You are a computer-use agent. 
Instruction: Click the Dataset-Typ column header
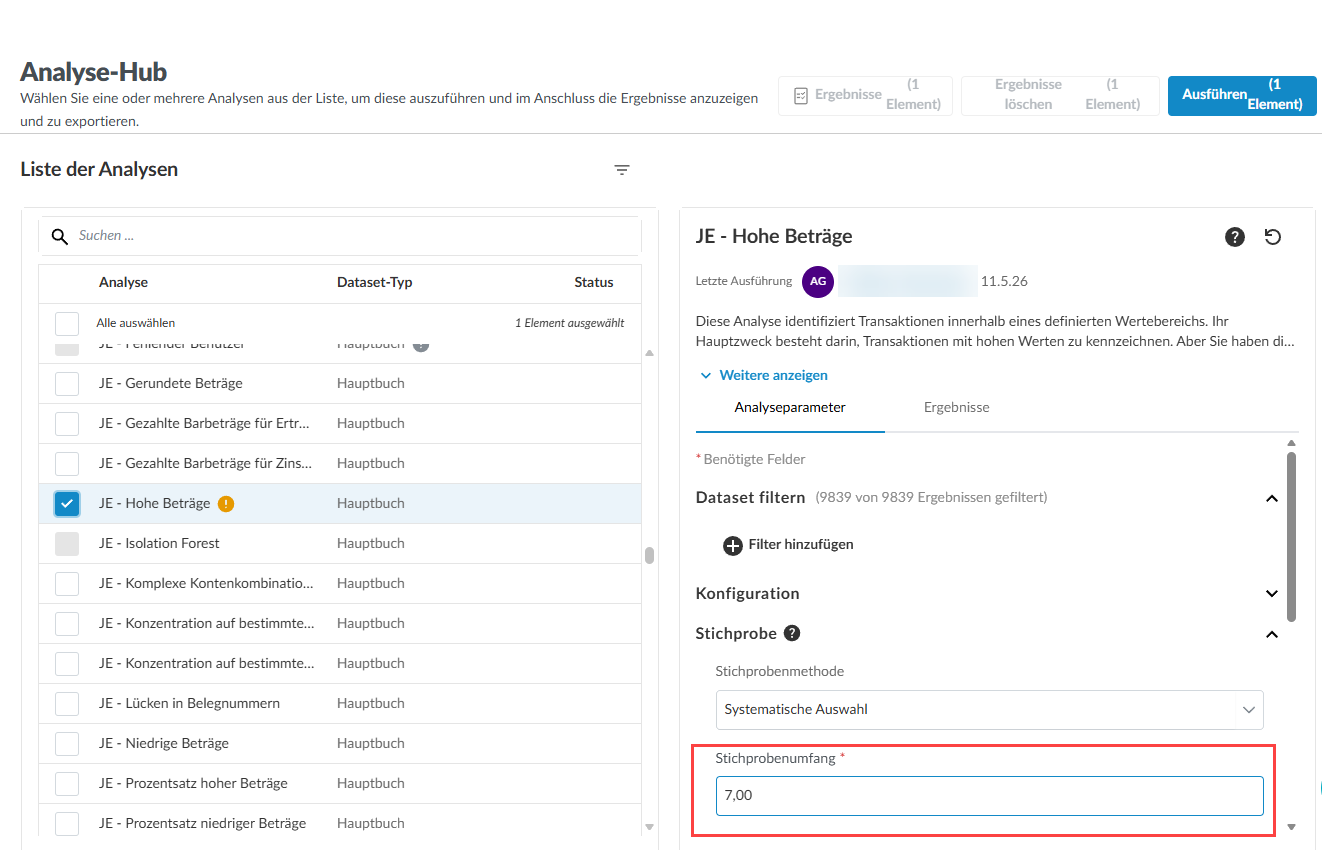tap(375, 283)
